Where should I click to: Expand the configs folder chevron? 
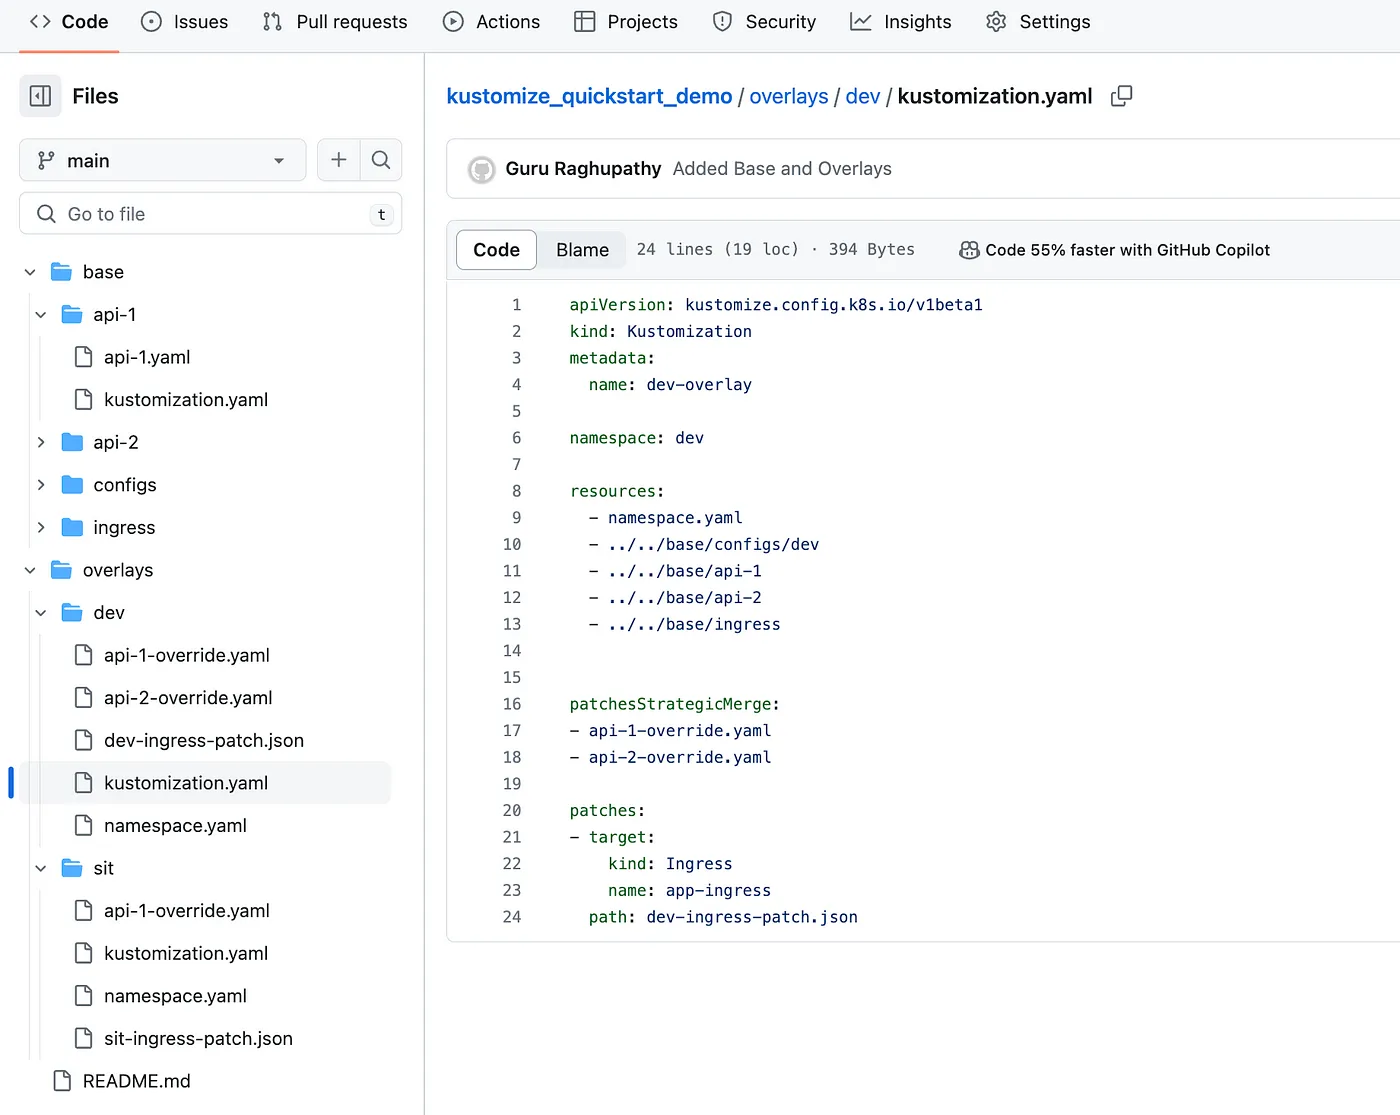coord(41,485)
